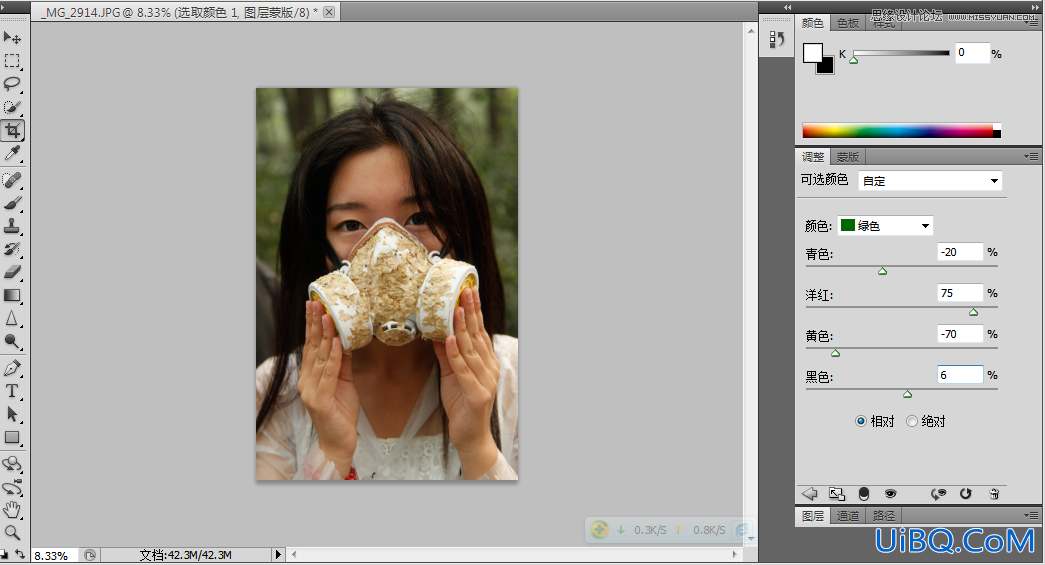Pick a color from the spectrum ramp

tap(901, 131)
